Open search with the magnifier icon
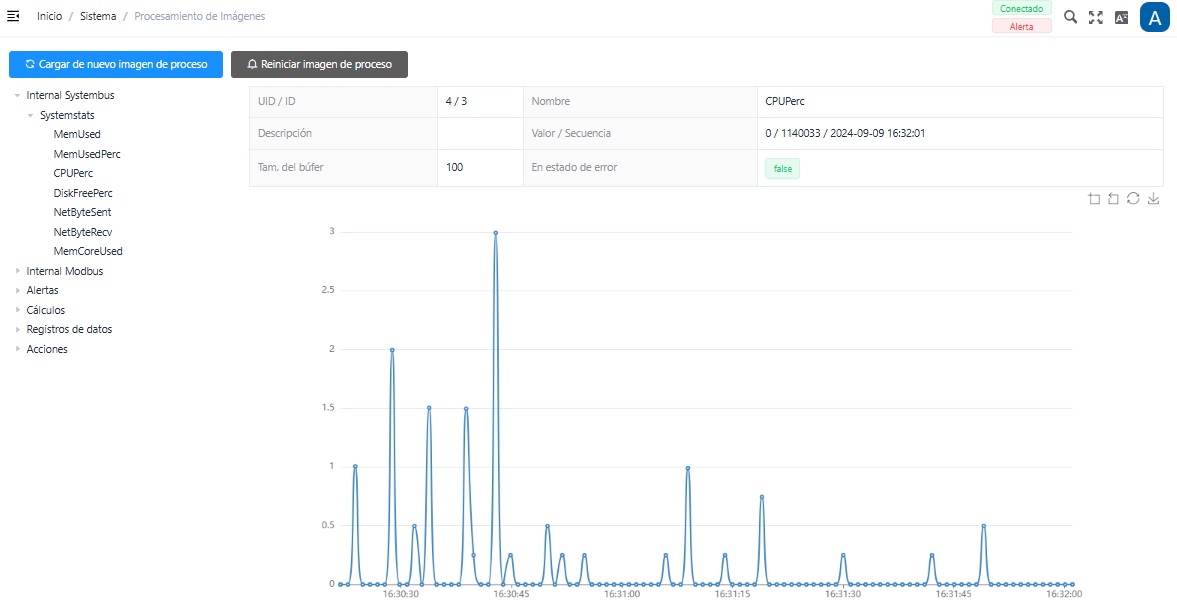1177x609 pixels. [1070, 17]
